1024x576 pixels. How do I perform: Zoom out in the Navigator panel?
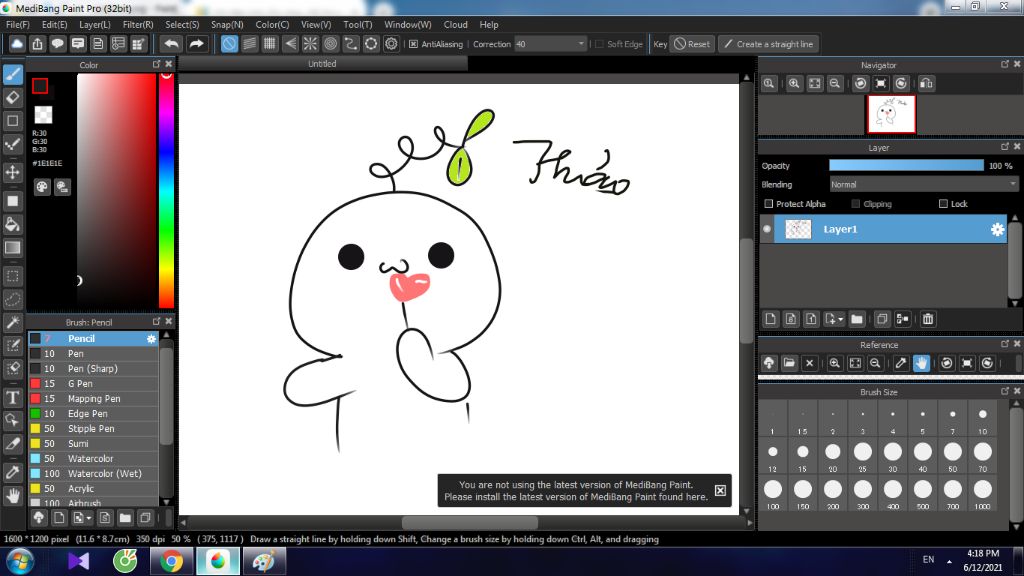pos(835,84)
